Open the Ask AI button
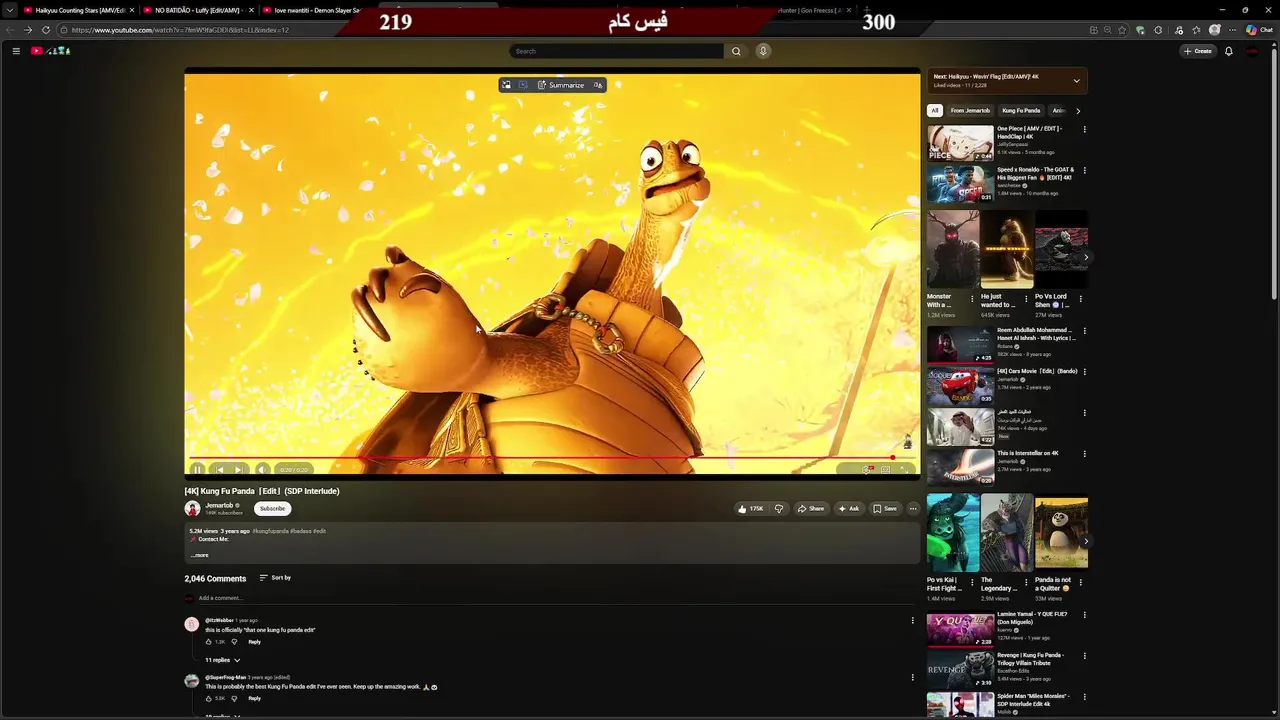 [x=849, y=509]
